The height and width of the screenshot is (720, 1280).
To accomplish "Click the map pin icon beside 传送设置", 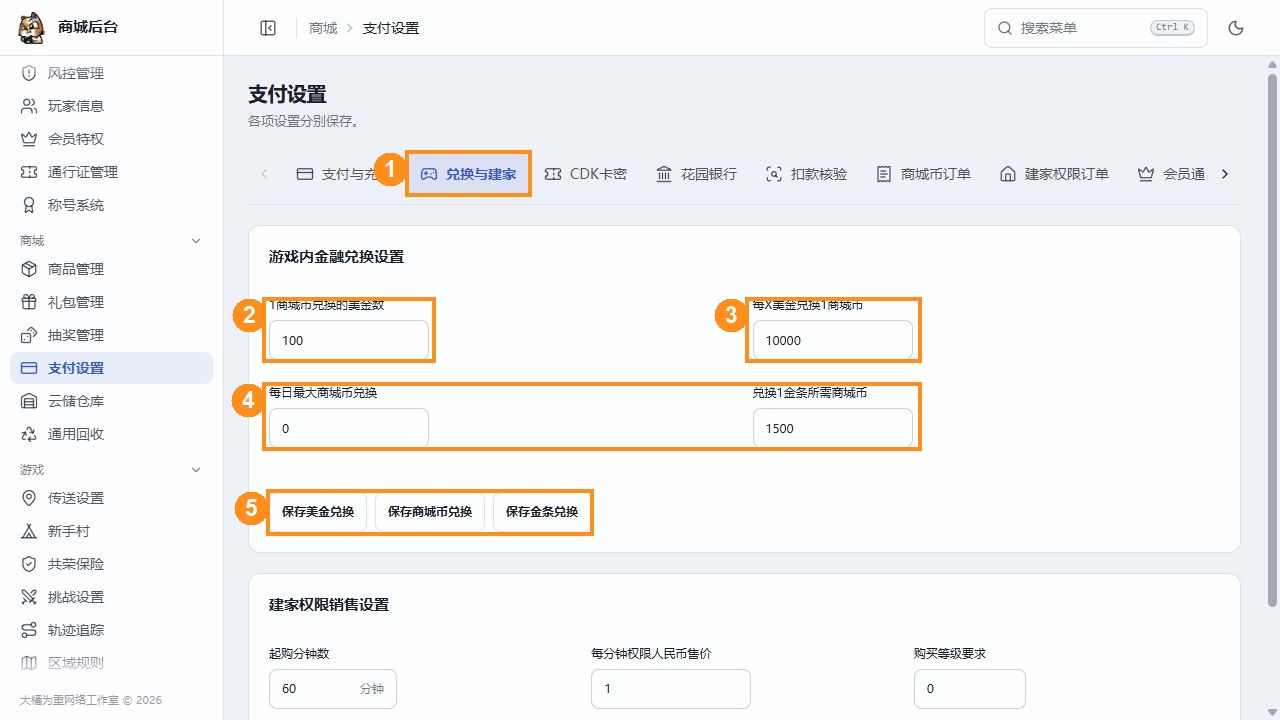I will pos(29,498).
